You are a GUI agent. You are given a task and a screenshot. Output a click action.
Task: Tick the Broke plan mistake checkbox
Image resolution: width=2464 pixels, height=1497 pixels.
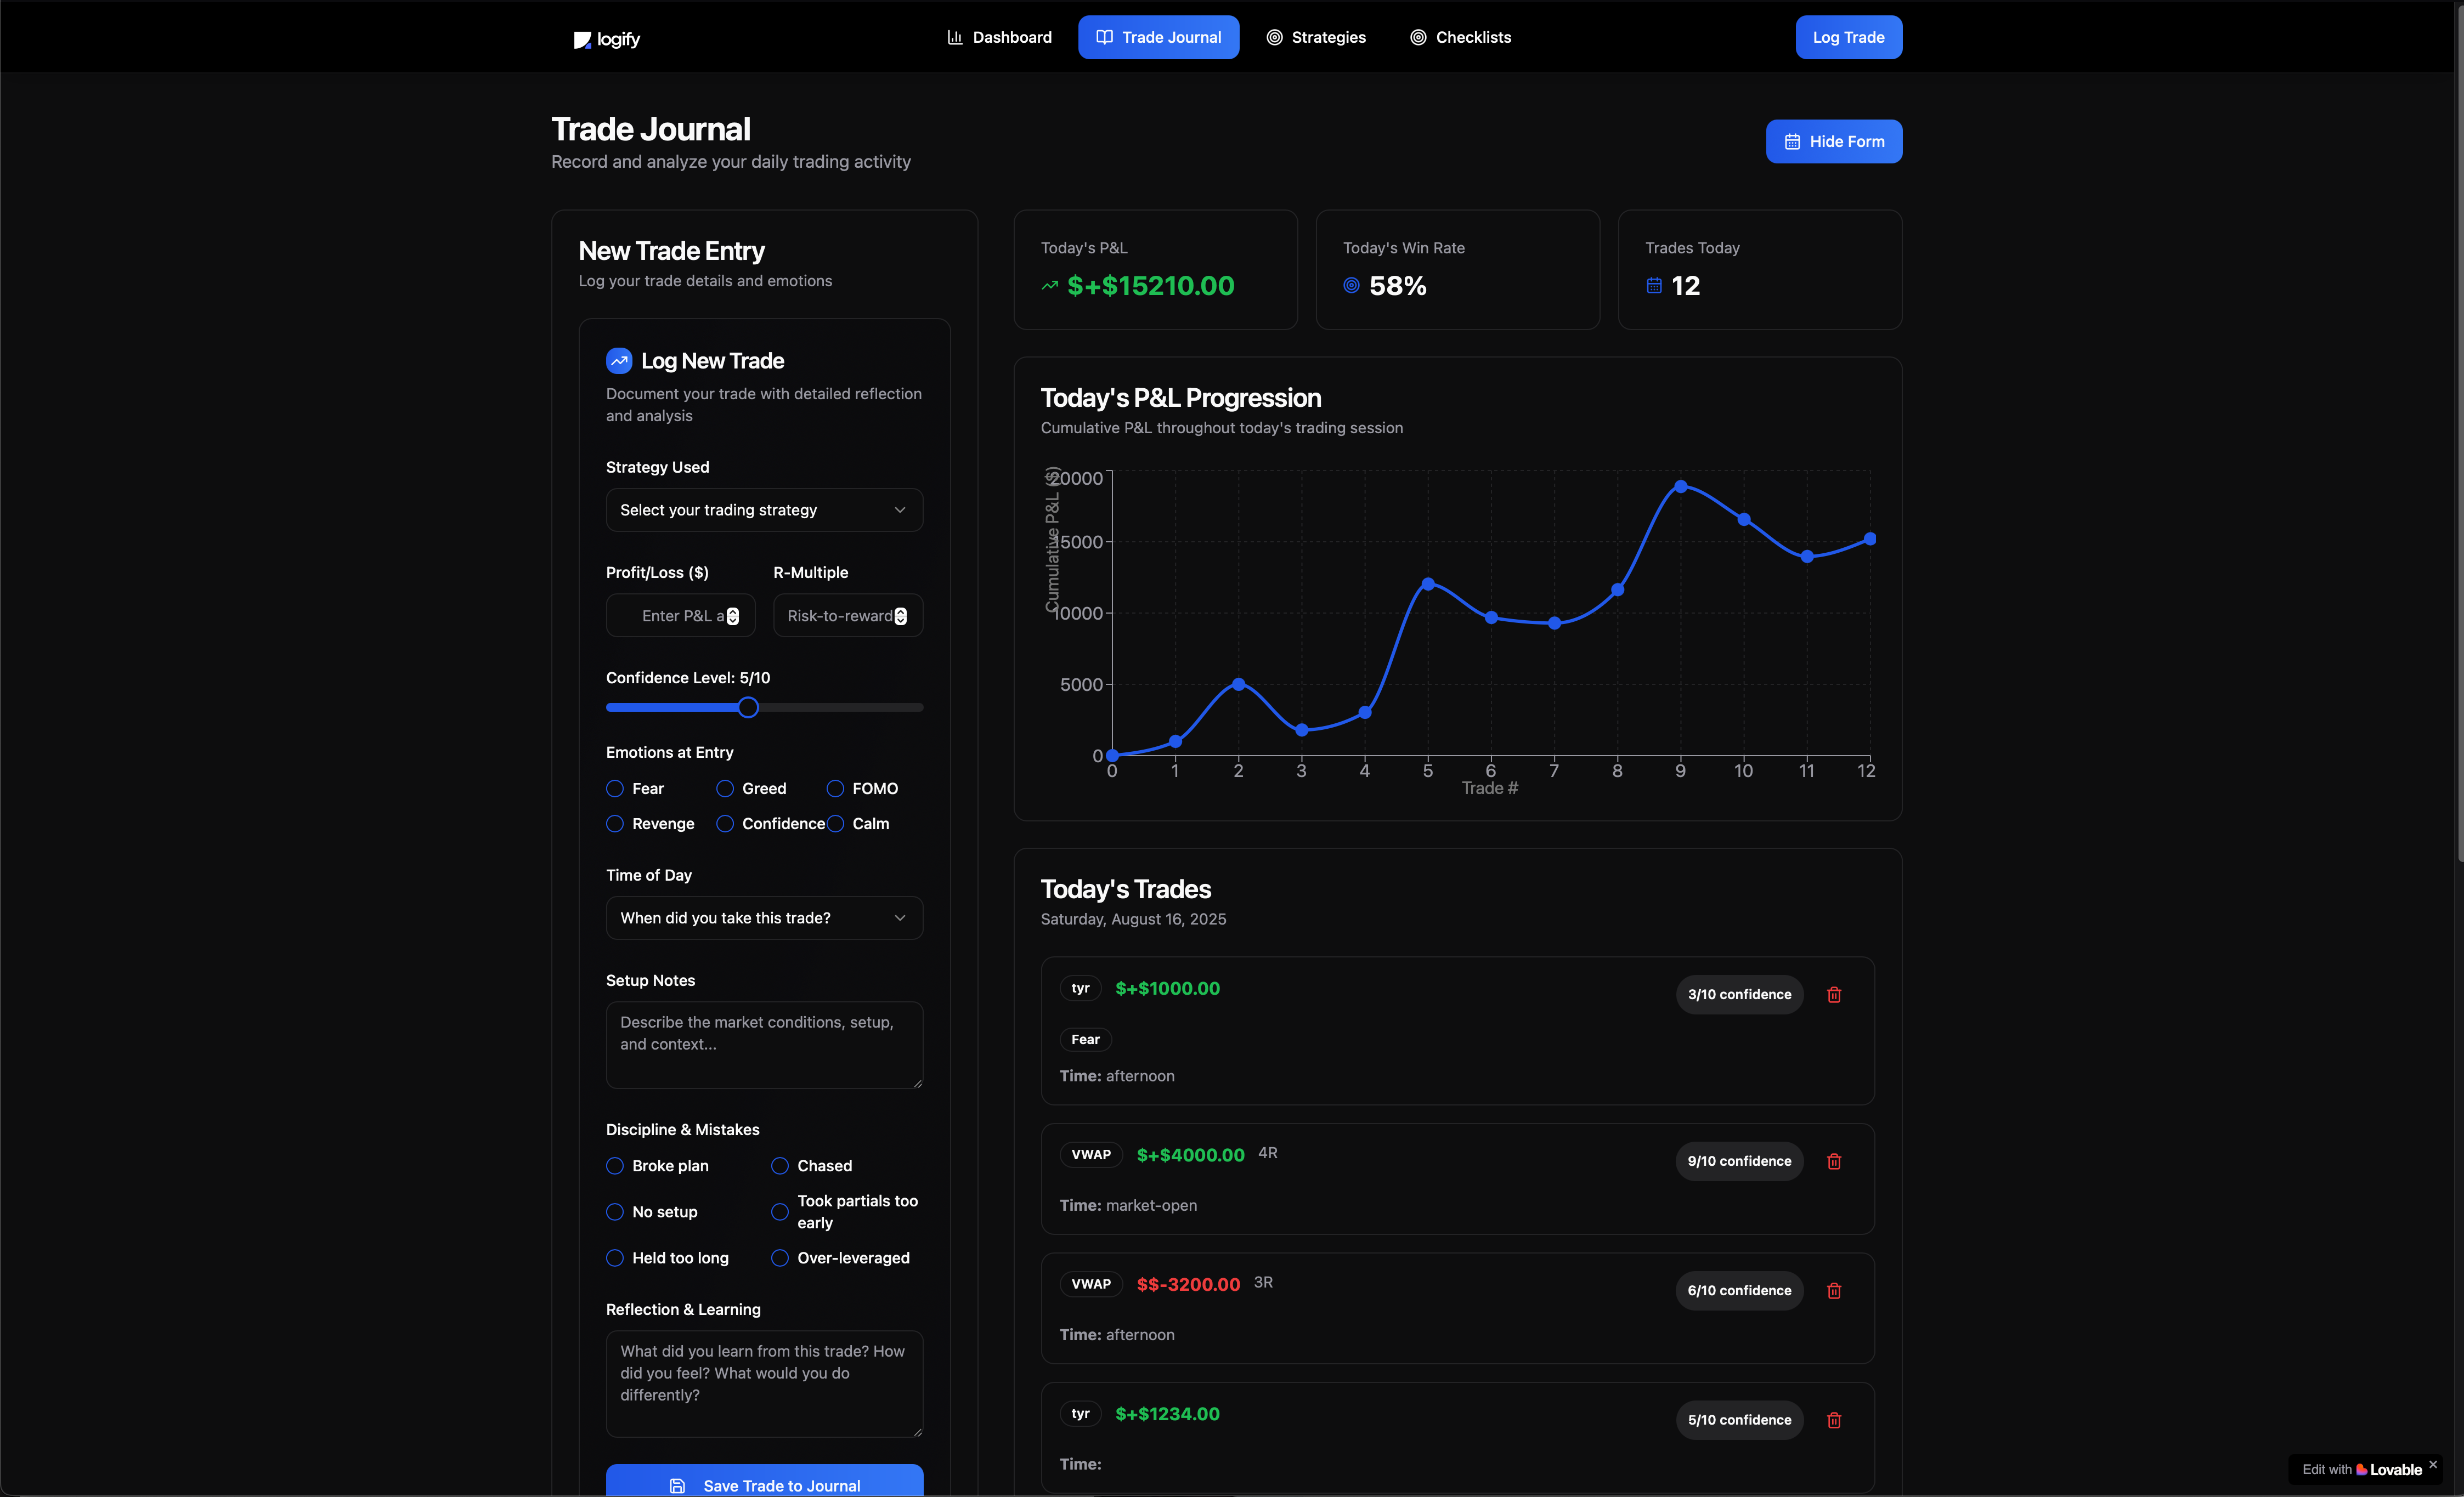[x=615, y=1166]
